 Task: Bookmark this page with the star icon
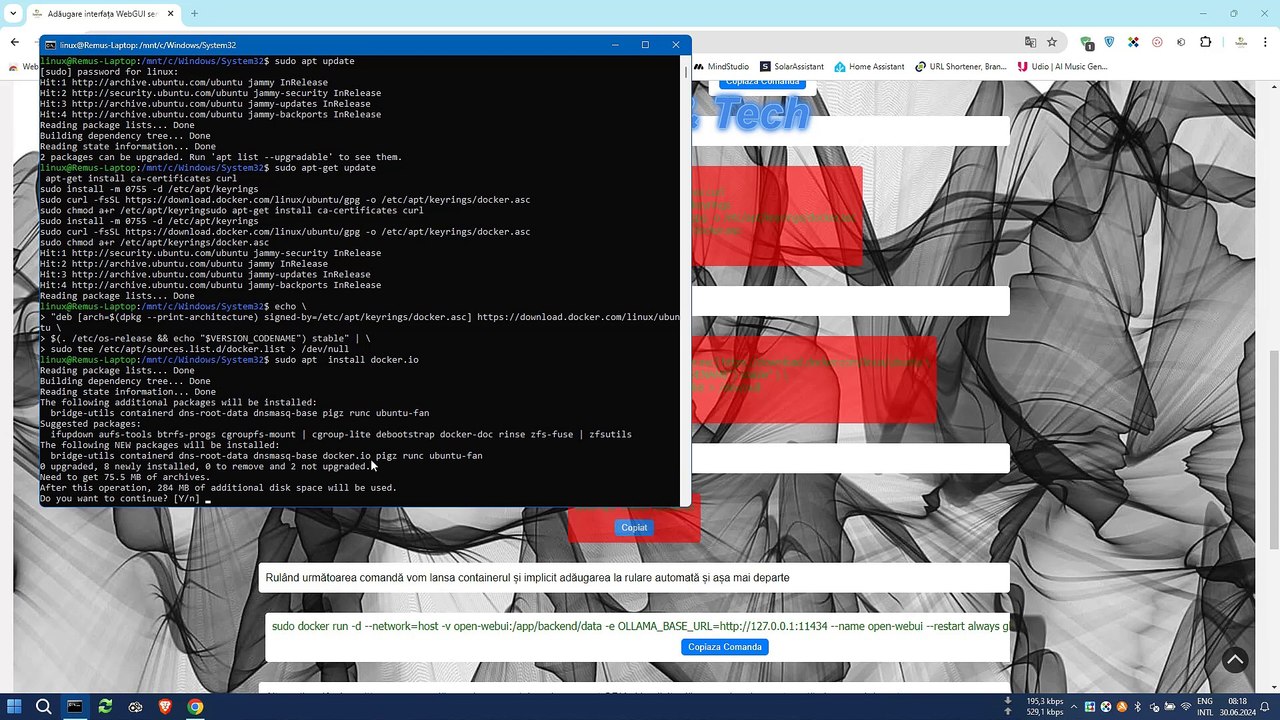[x=1052, y=42]
